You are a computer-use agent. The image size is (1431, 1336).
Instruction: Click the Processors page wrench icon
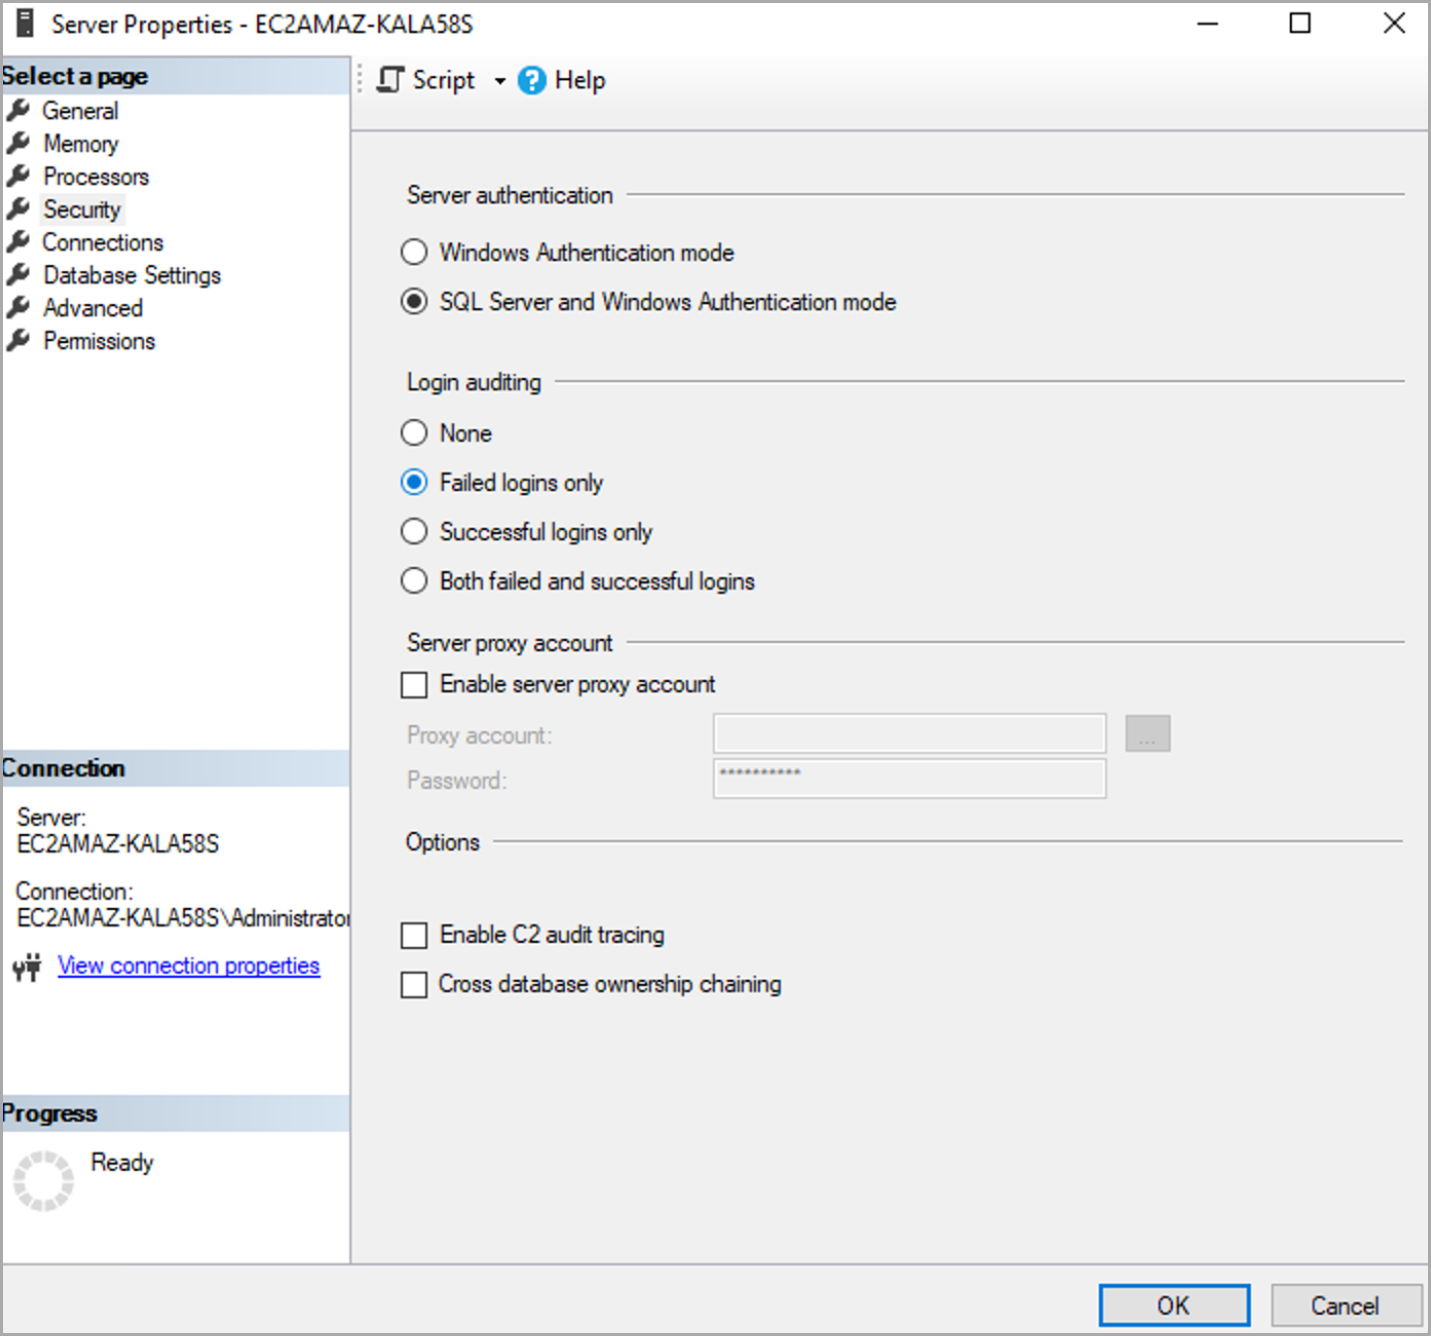point(18,176)
